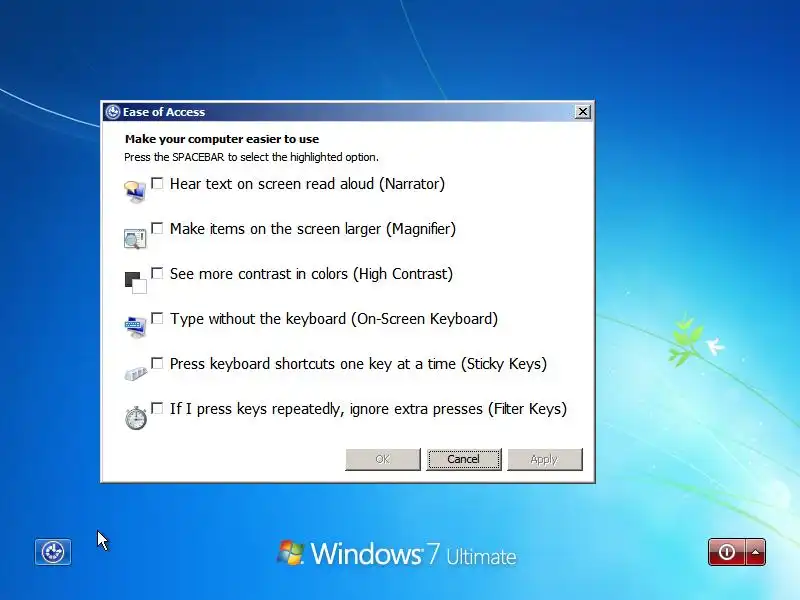This screenshot has width=800, height=600.
Task: Click the Sticky Keys icon
Action: [x=136, y=373]
